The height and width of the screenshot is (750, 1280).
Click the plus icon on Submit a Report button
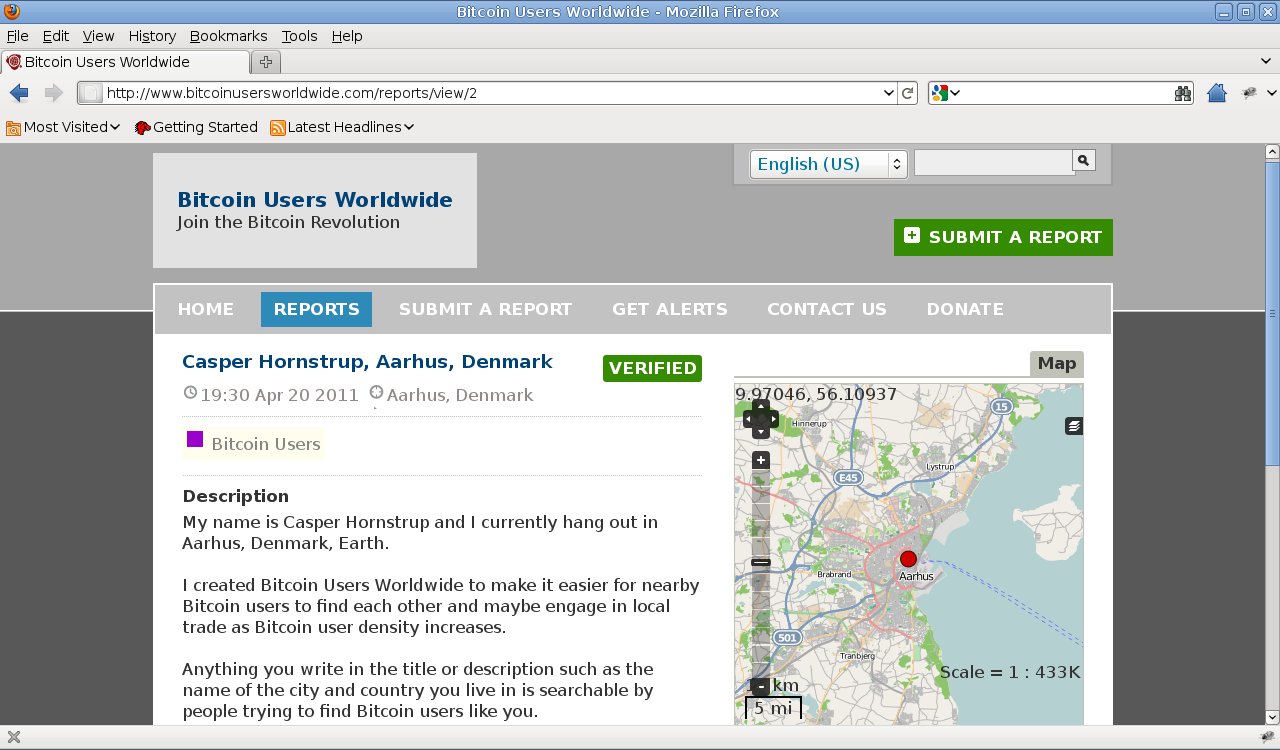[x=912, y=236]
